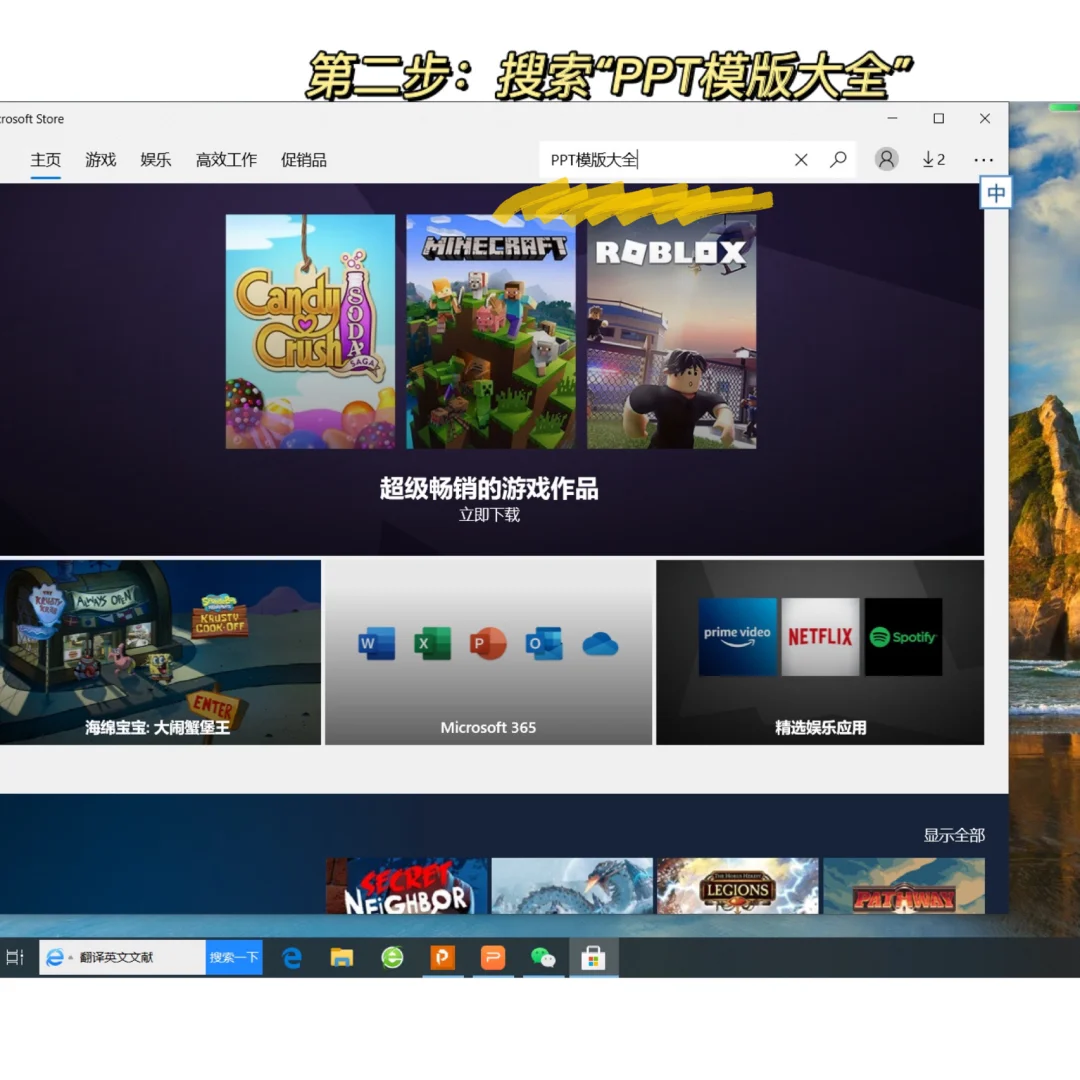Open the 海绵宝宝: 大闹蟹堡王 banner
The image size is (1080, 1080).
point(160,652)
